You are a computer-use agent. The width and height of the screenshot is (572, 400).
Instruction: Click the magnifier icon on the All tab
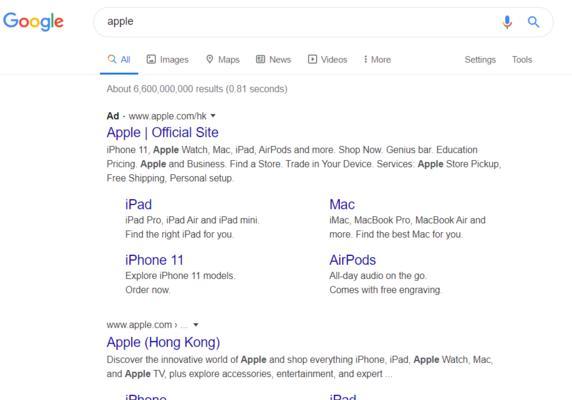112,59
